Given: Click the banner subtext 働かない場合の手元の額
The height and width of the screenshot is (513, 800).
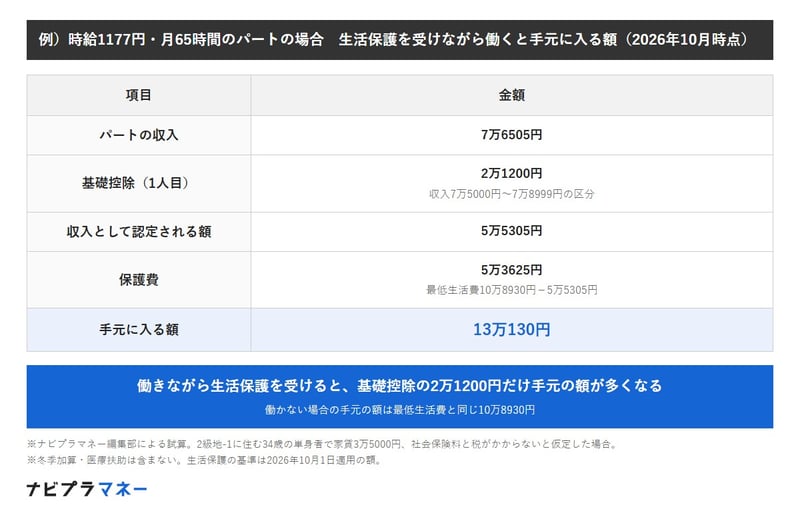Looking at the screenshot, I should click(399, 410).
